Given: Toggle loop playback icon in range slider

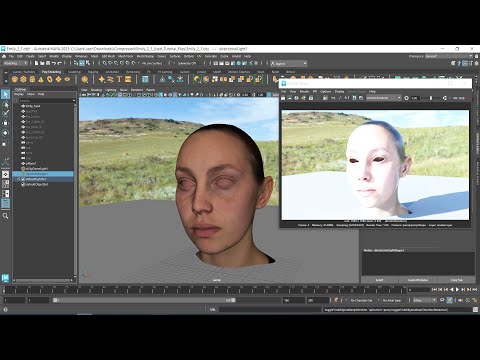Looking at the screenshot, I should point(442,300).
